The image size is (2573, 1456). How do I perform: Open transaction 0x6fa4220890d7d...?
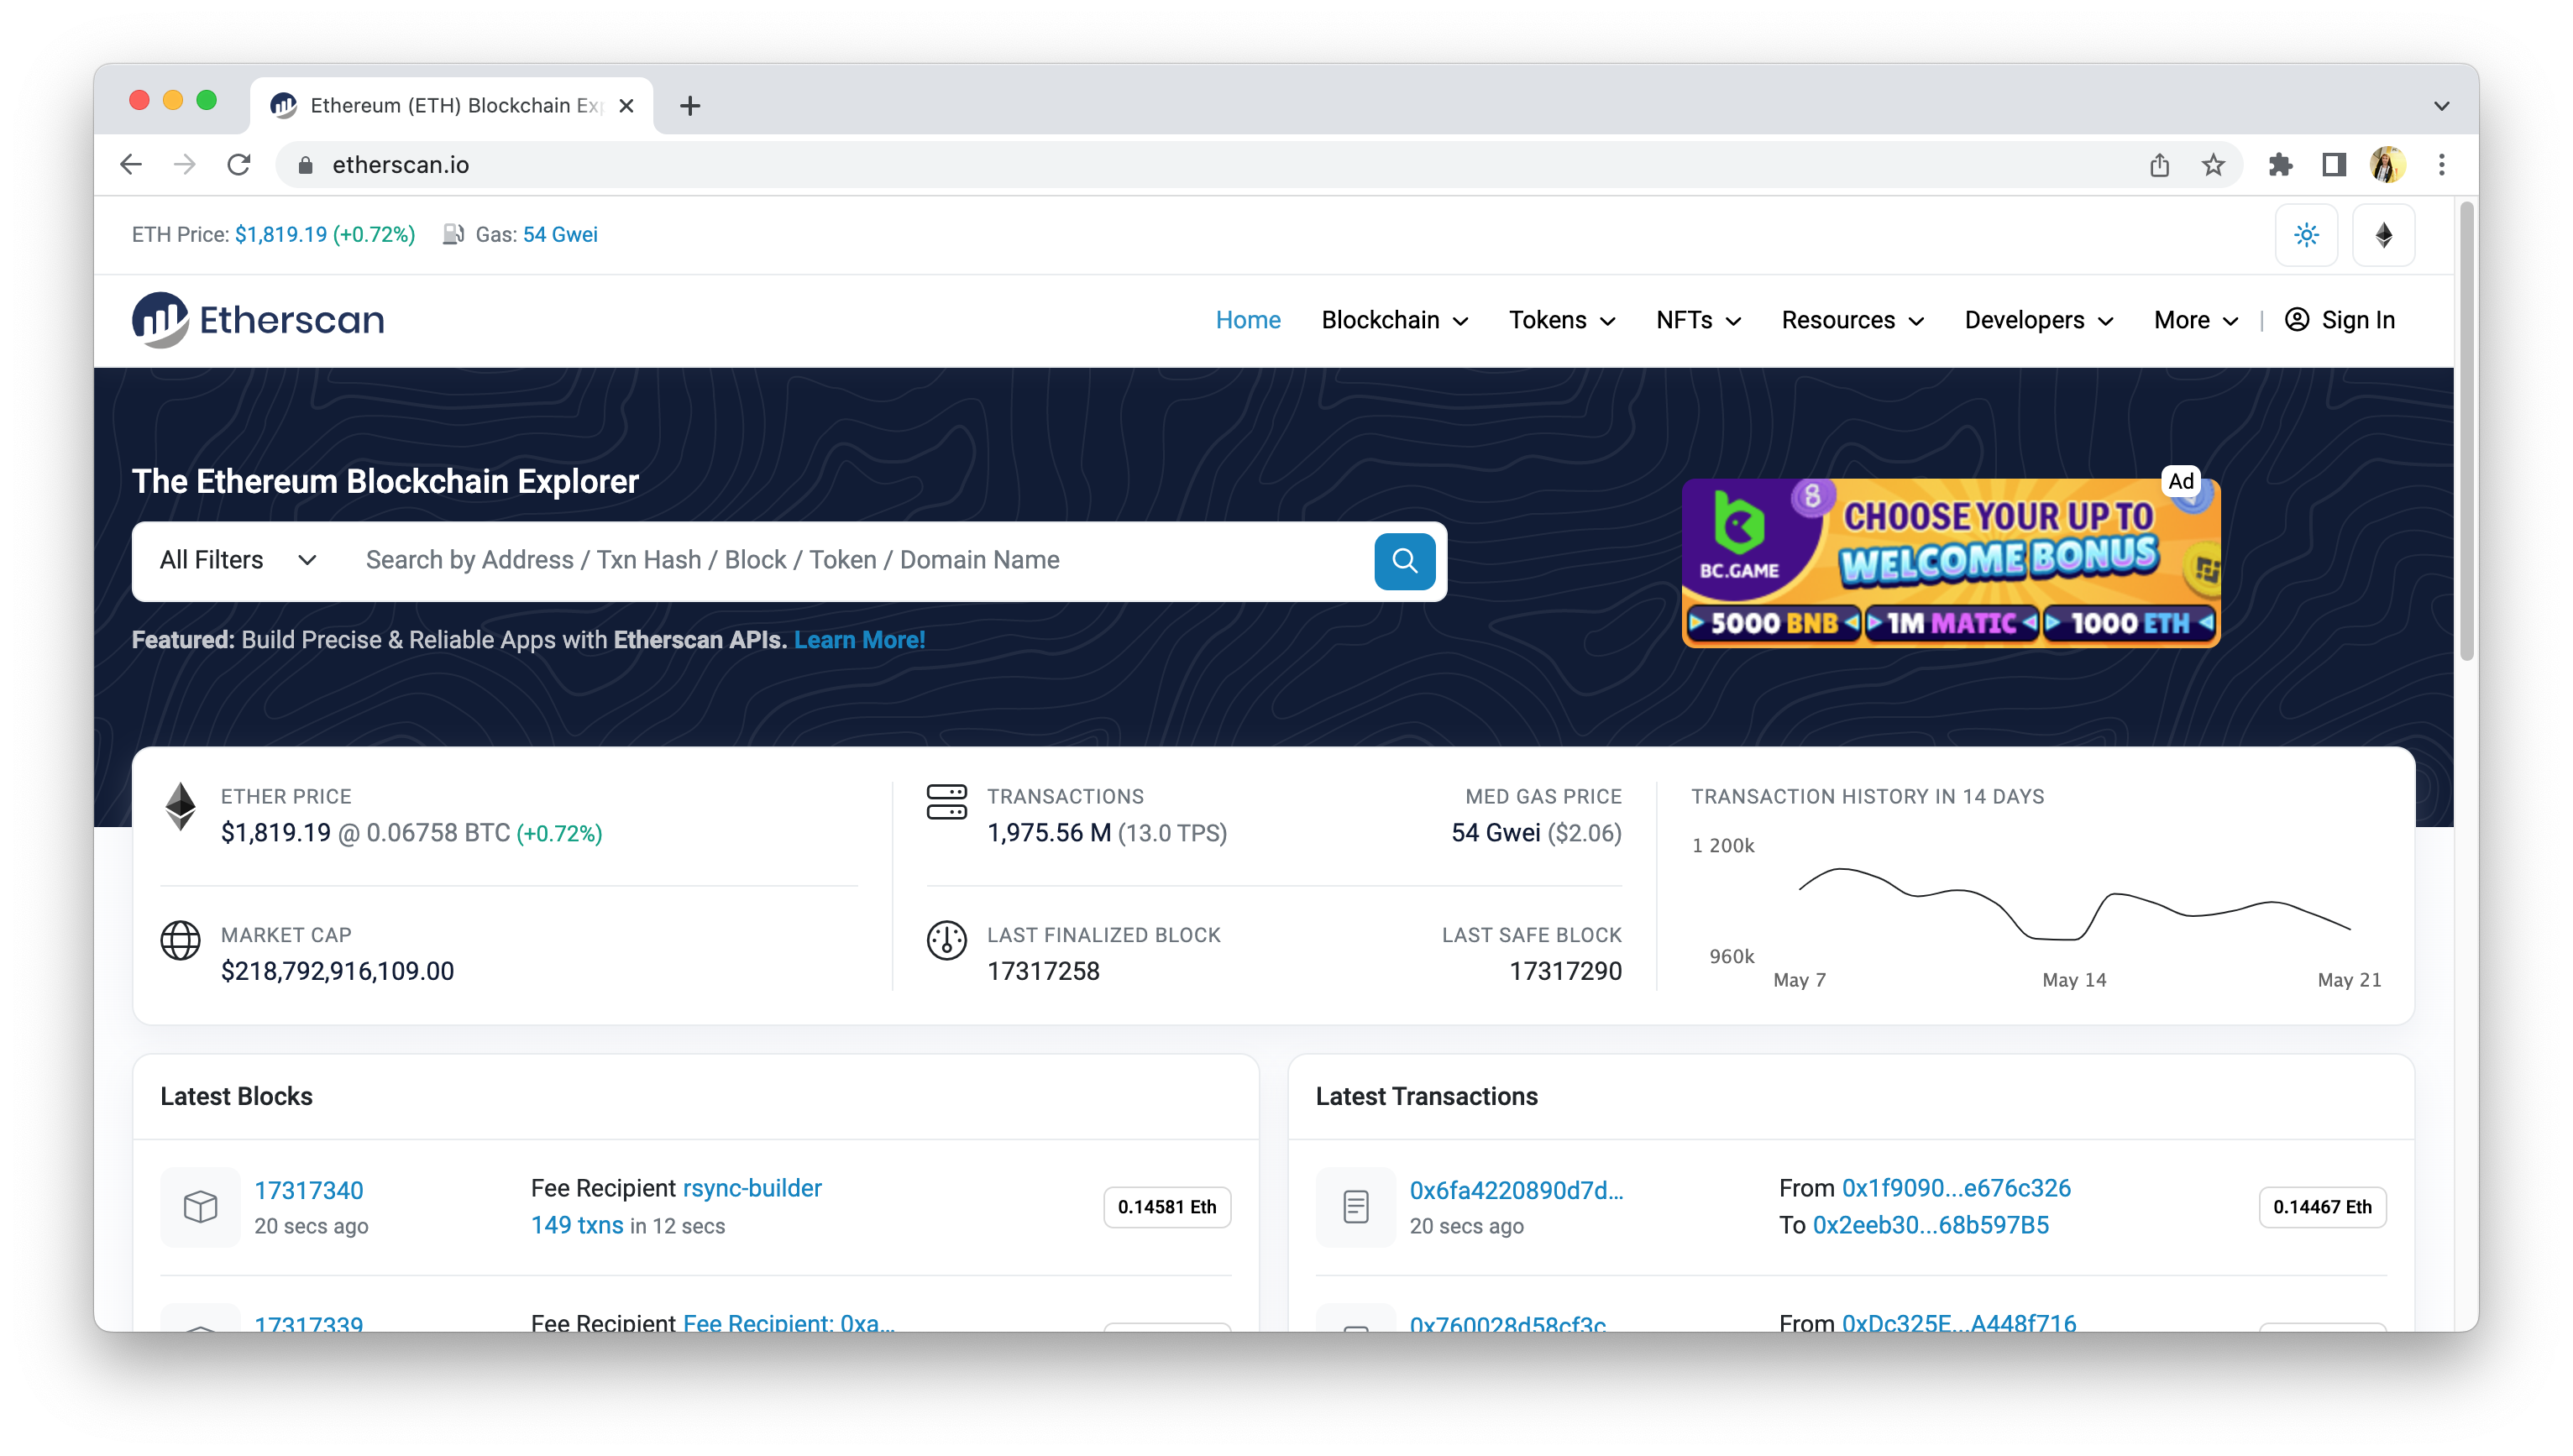tap(1516, 1190)
